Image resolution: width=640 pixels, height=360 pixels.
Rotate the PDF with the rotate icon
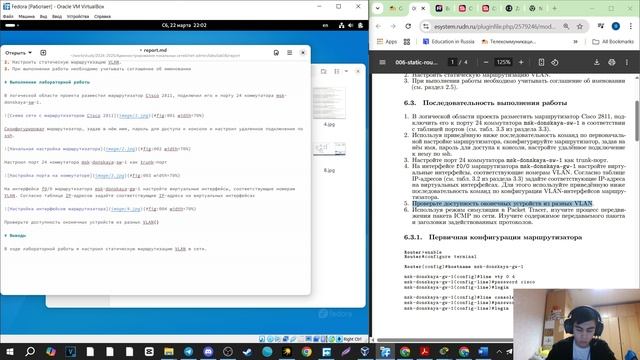tap(555, 62)
